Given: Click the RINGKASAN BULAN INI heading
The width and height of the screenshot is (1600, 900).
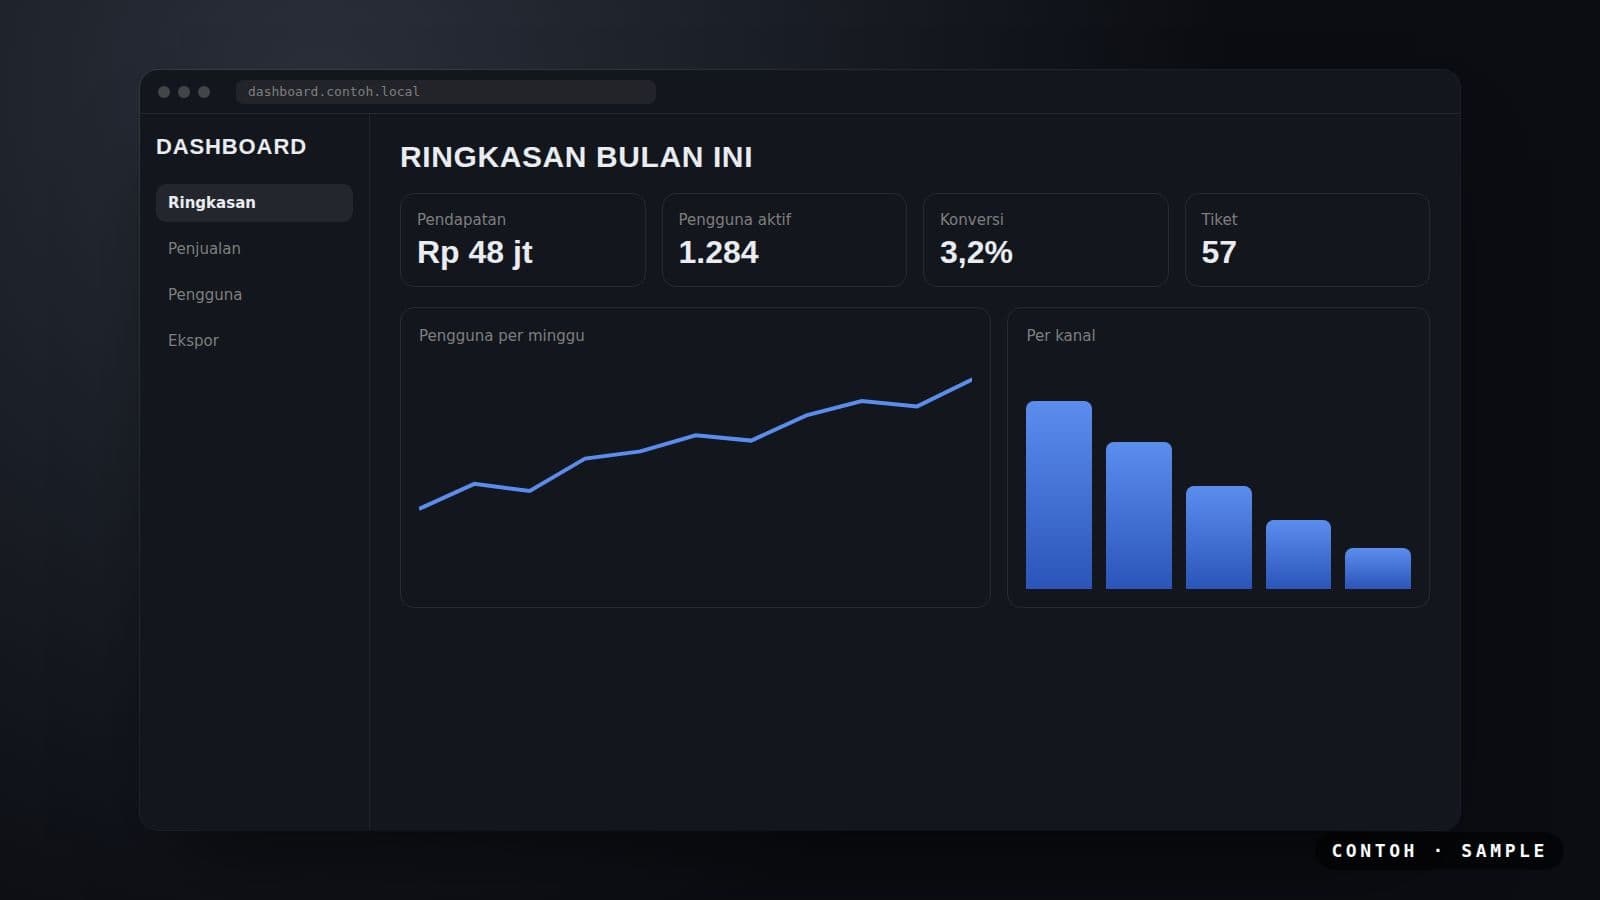Looking at the screenshot, I should [576, 157].
